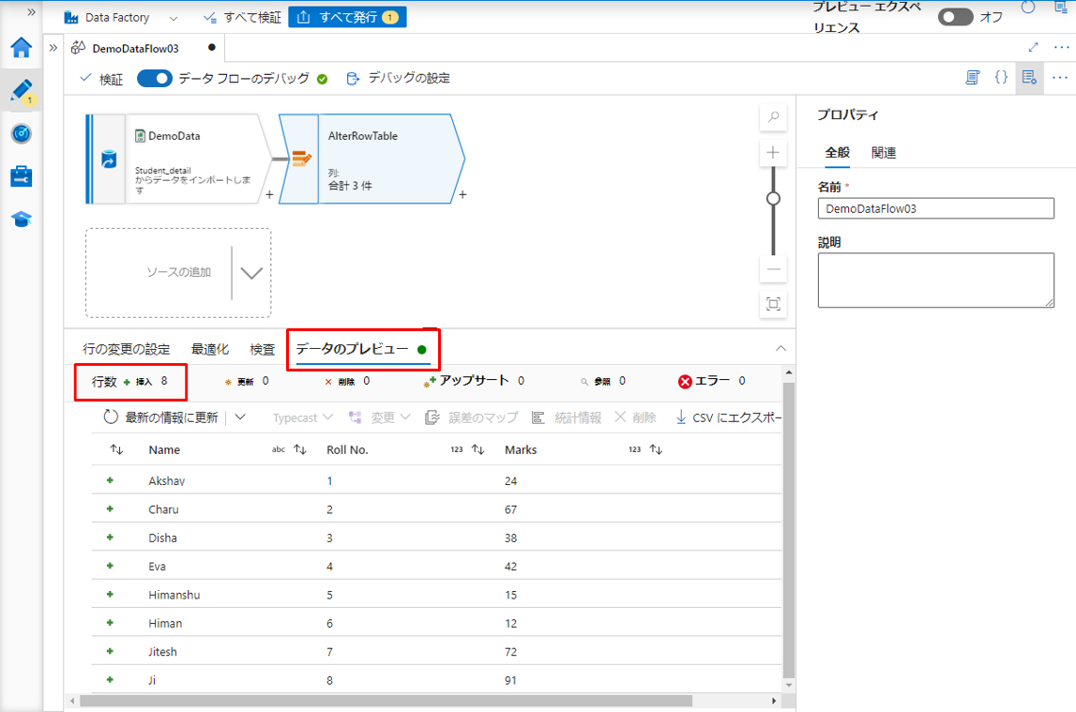Viewport: 1076px width, 712px height.
Task: Click the 名前 name input field
Action: click(x=936, y=209)
